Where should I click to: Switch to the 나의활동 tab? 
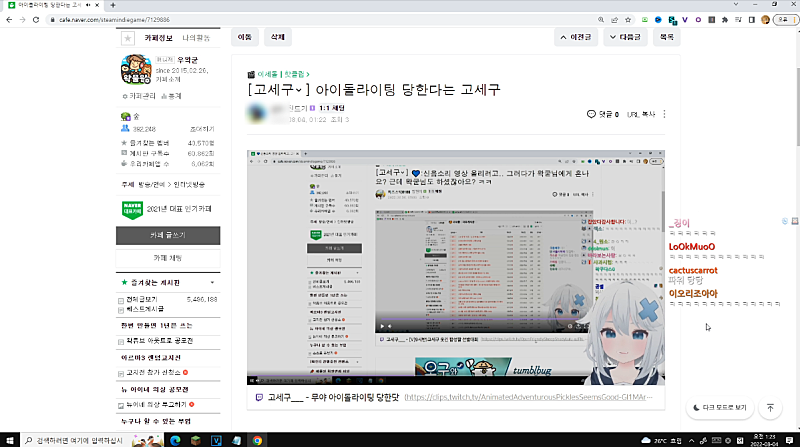(x=196, y=38)
